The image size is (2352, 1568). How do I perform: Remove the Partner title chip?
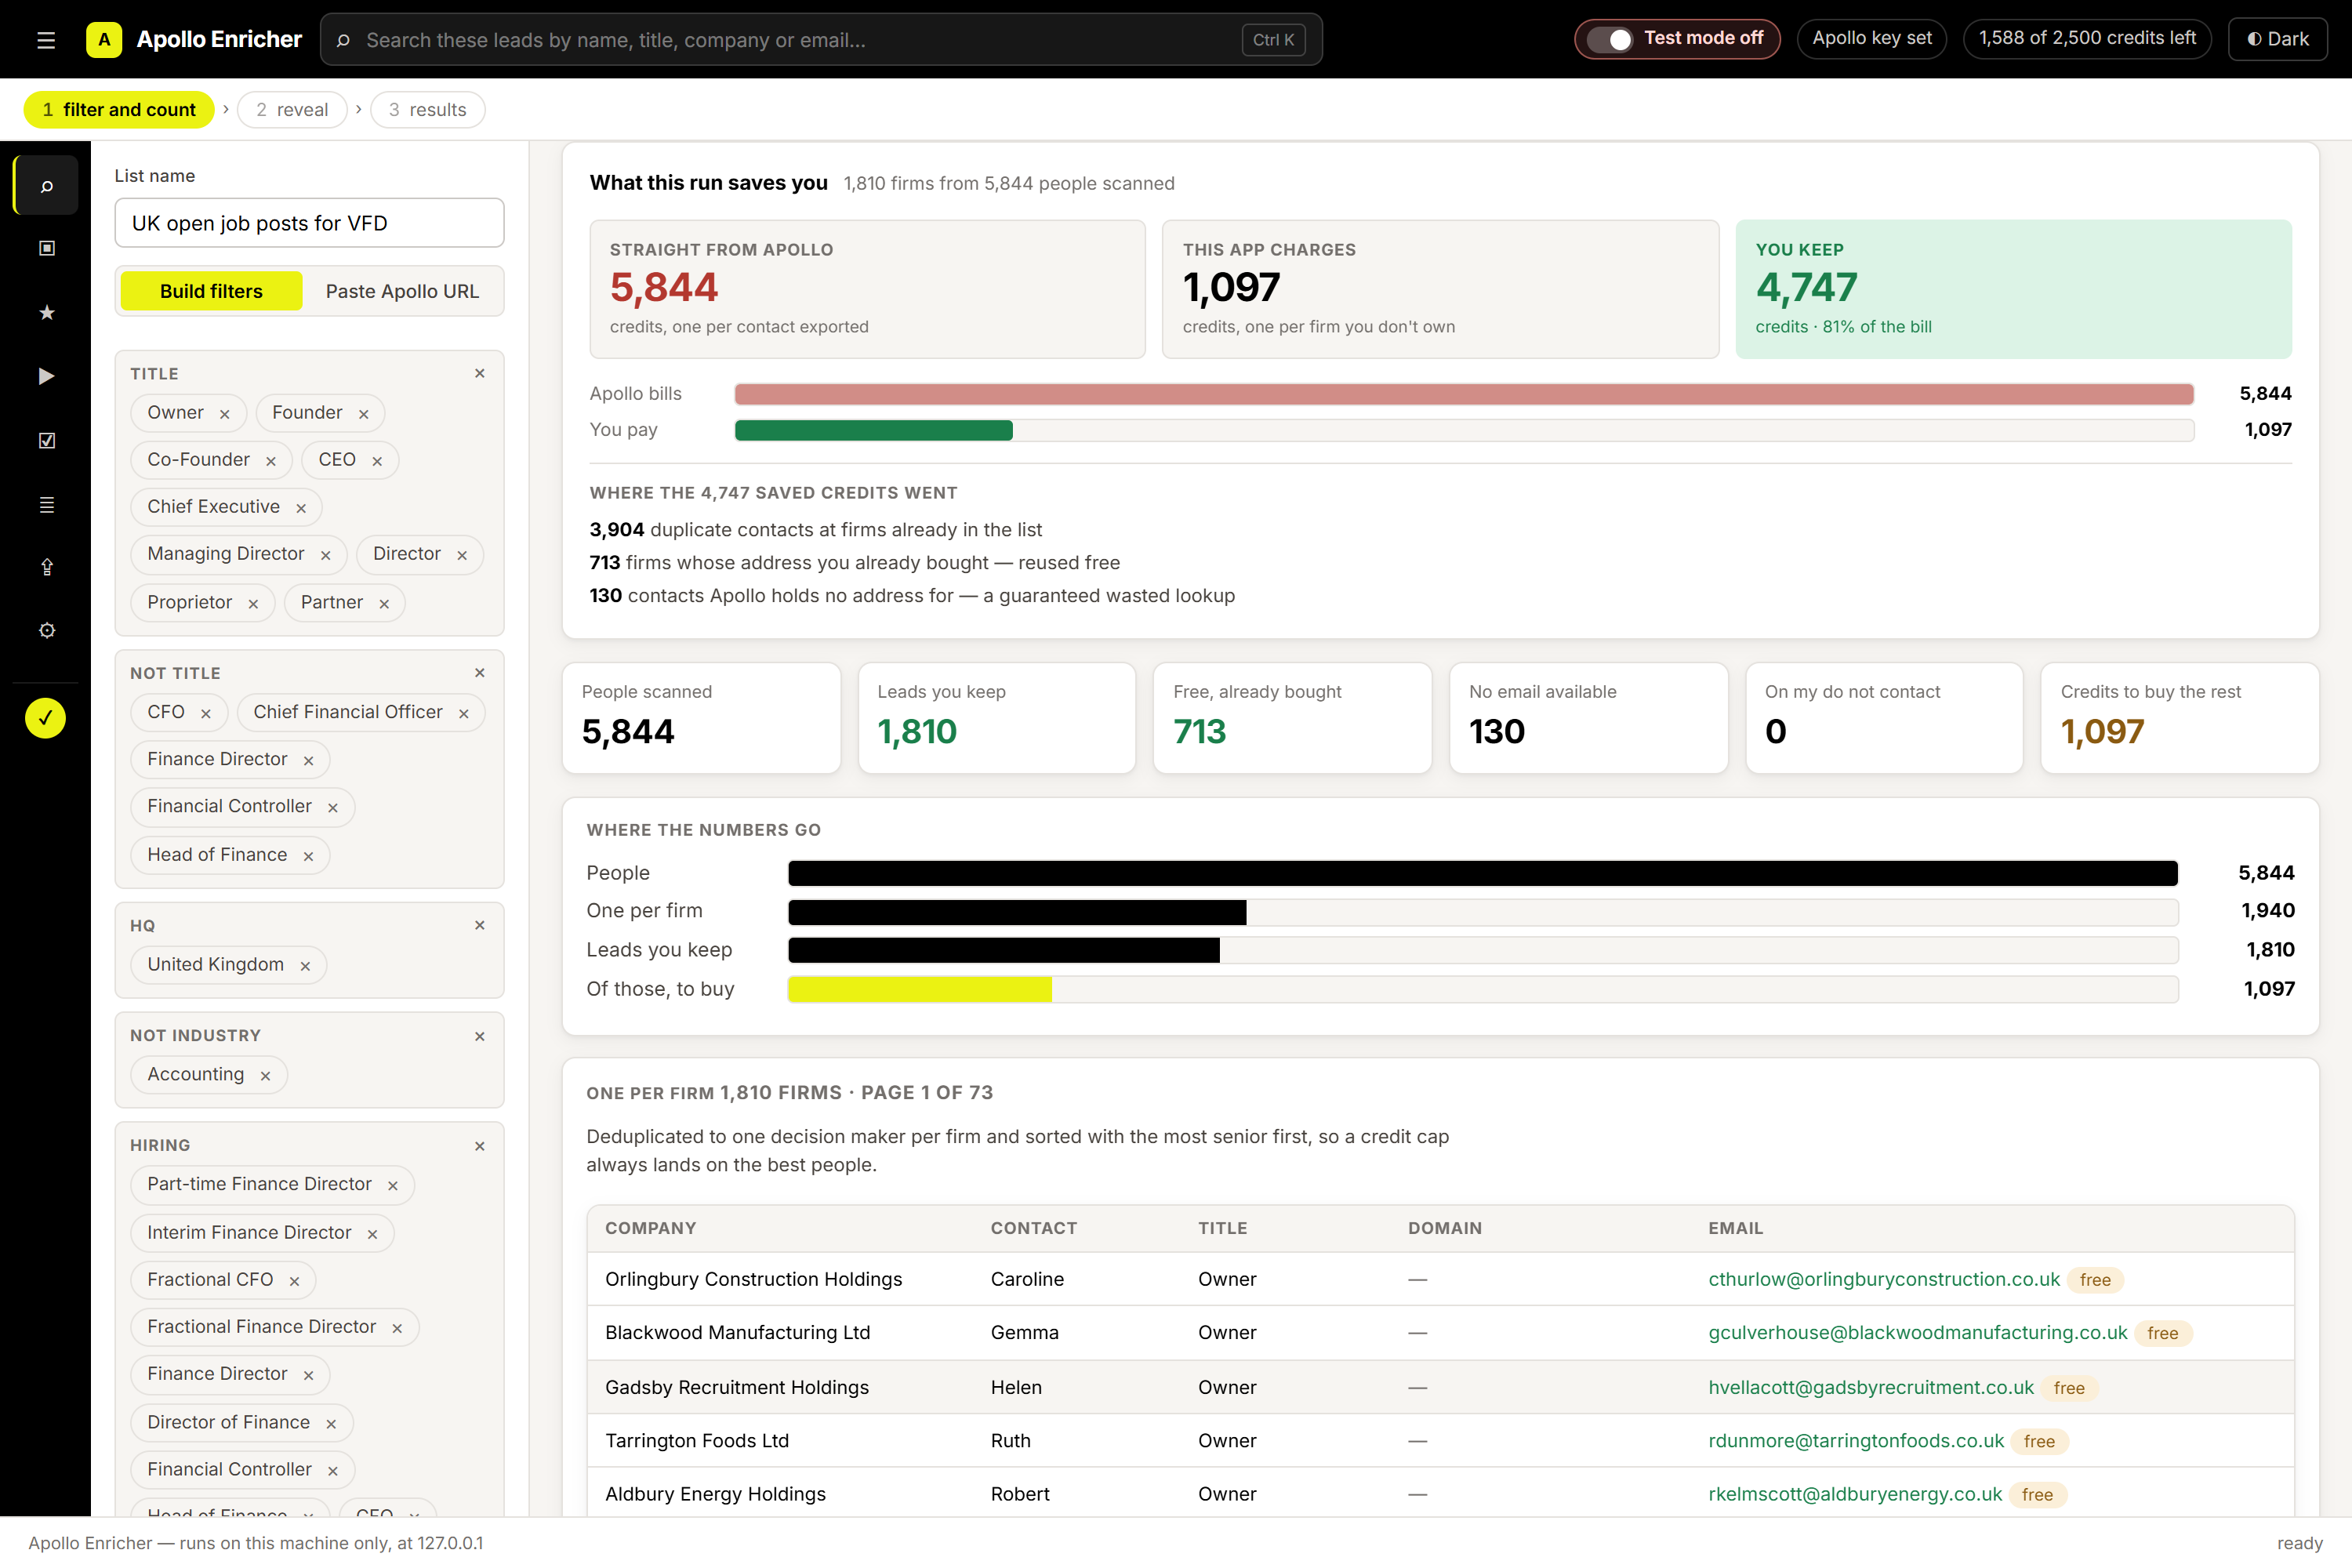tap(384, 604)
